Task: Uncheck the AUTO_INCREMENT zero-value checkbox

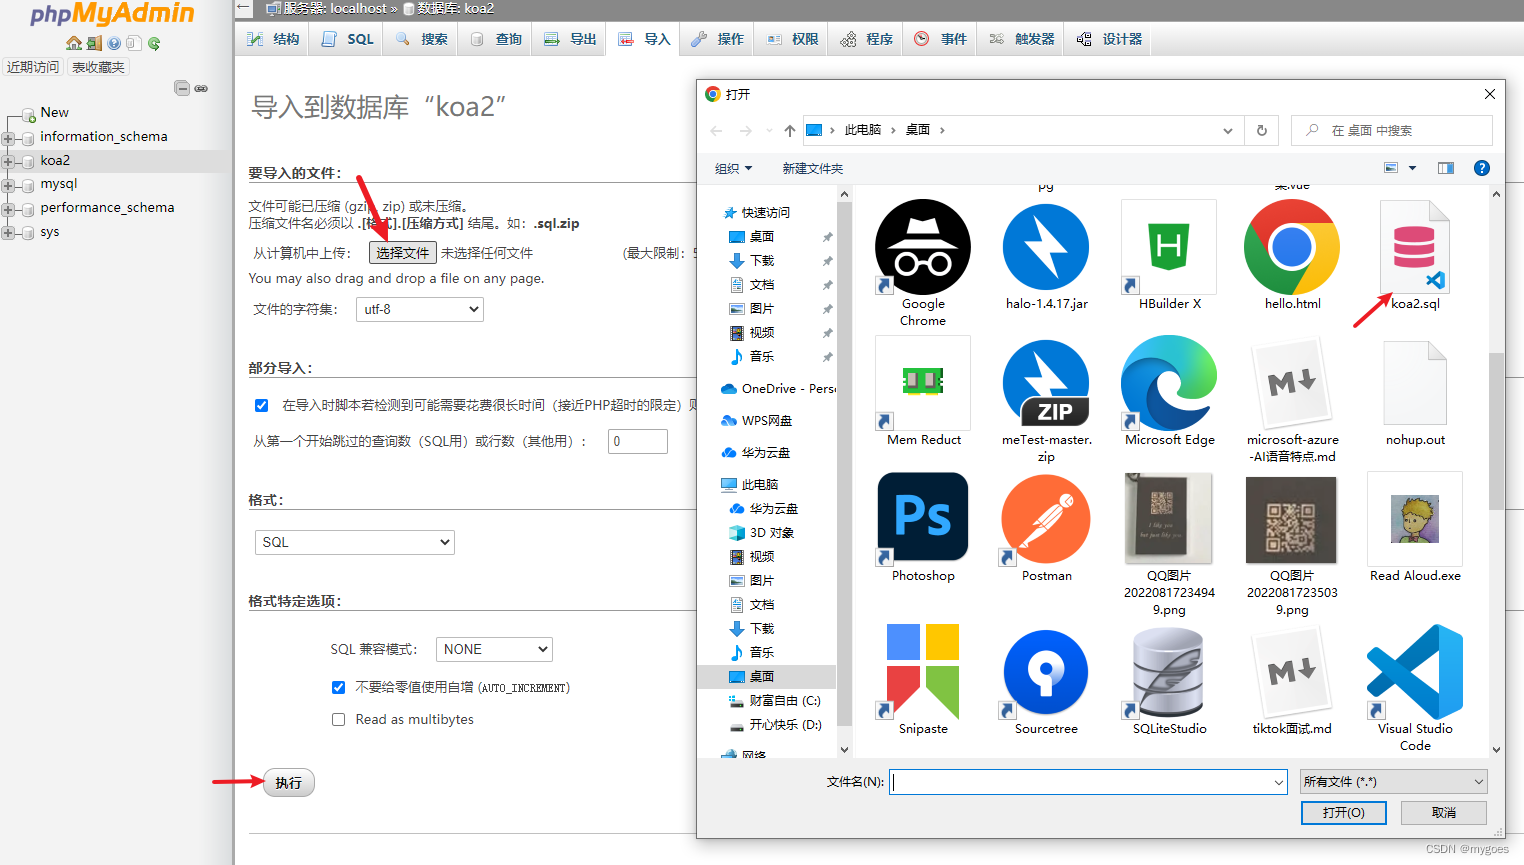Action: tap(338, 687)
